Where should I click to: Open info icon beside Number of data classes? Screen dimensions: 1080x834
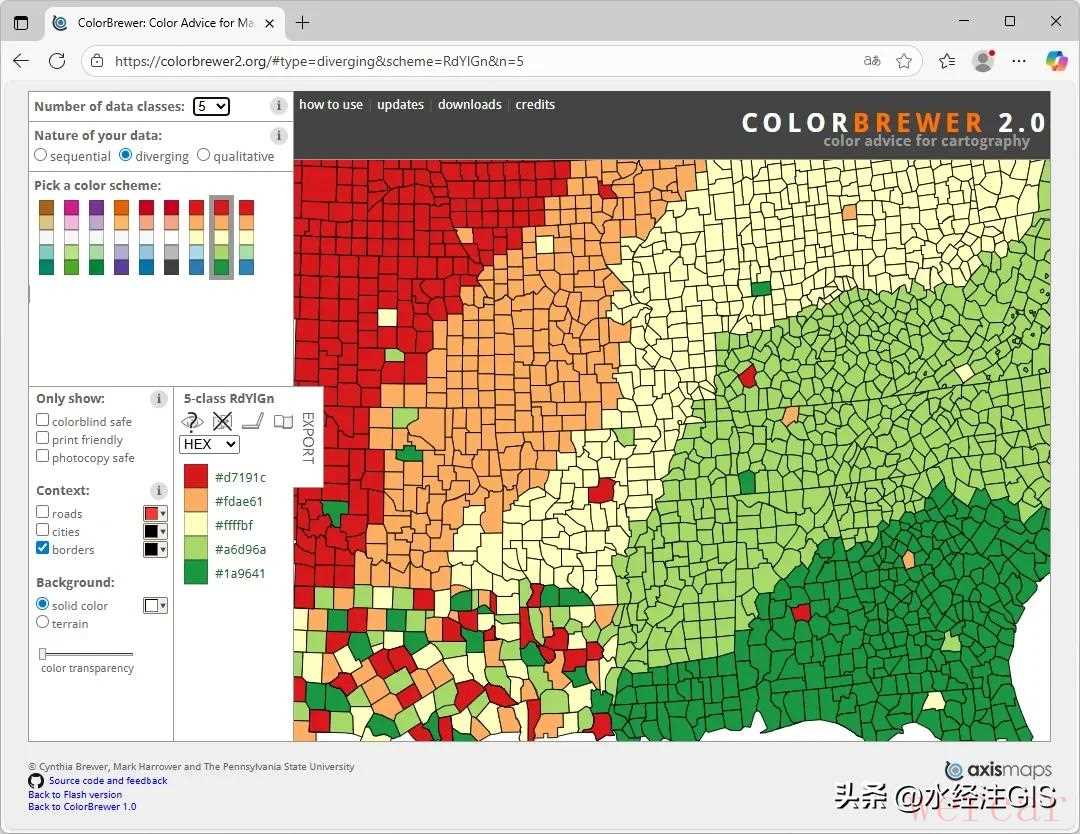click(279, 106)
